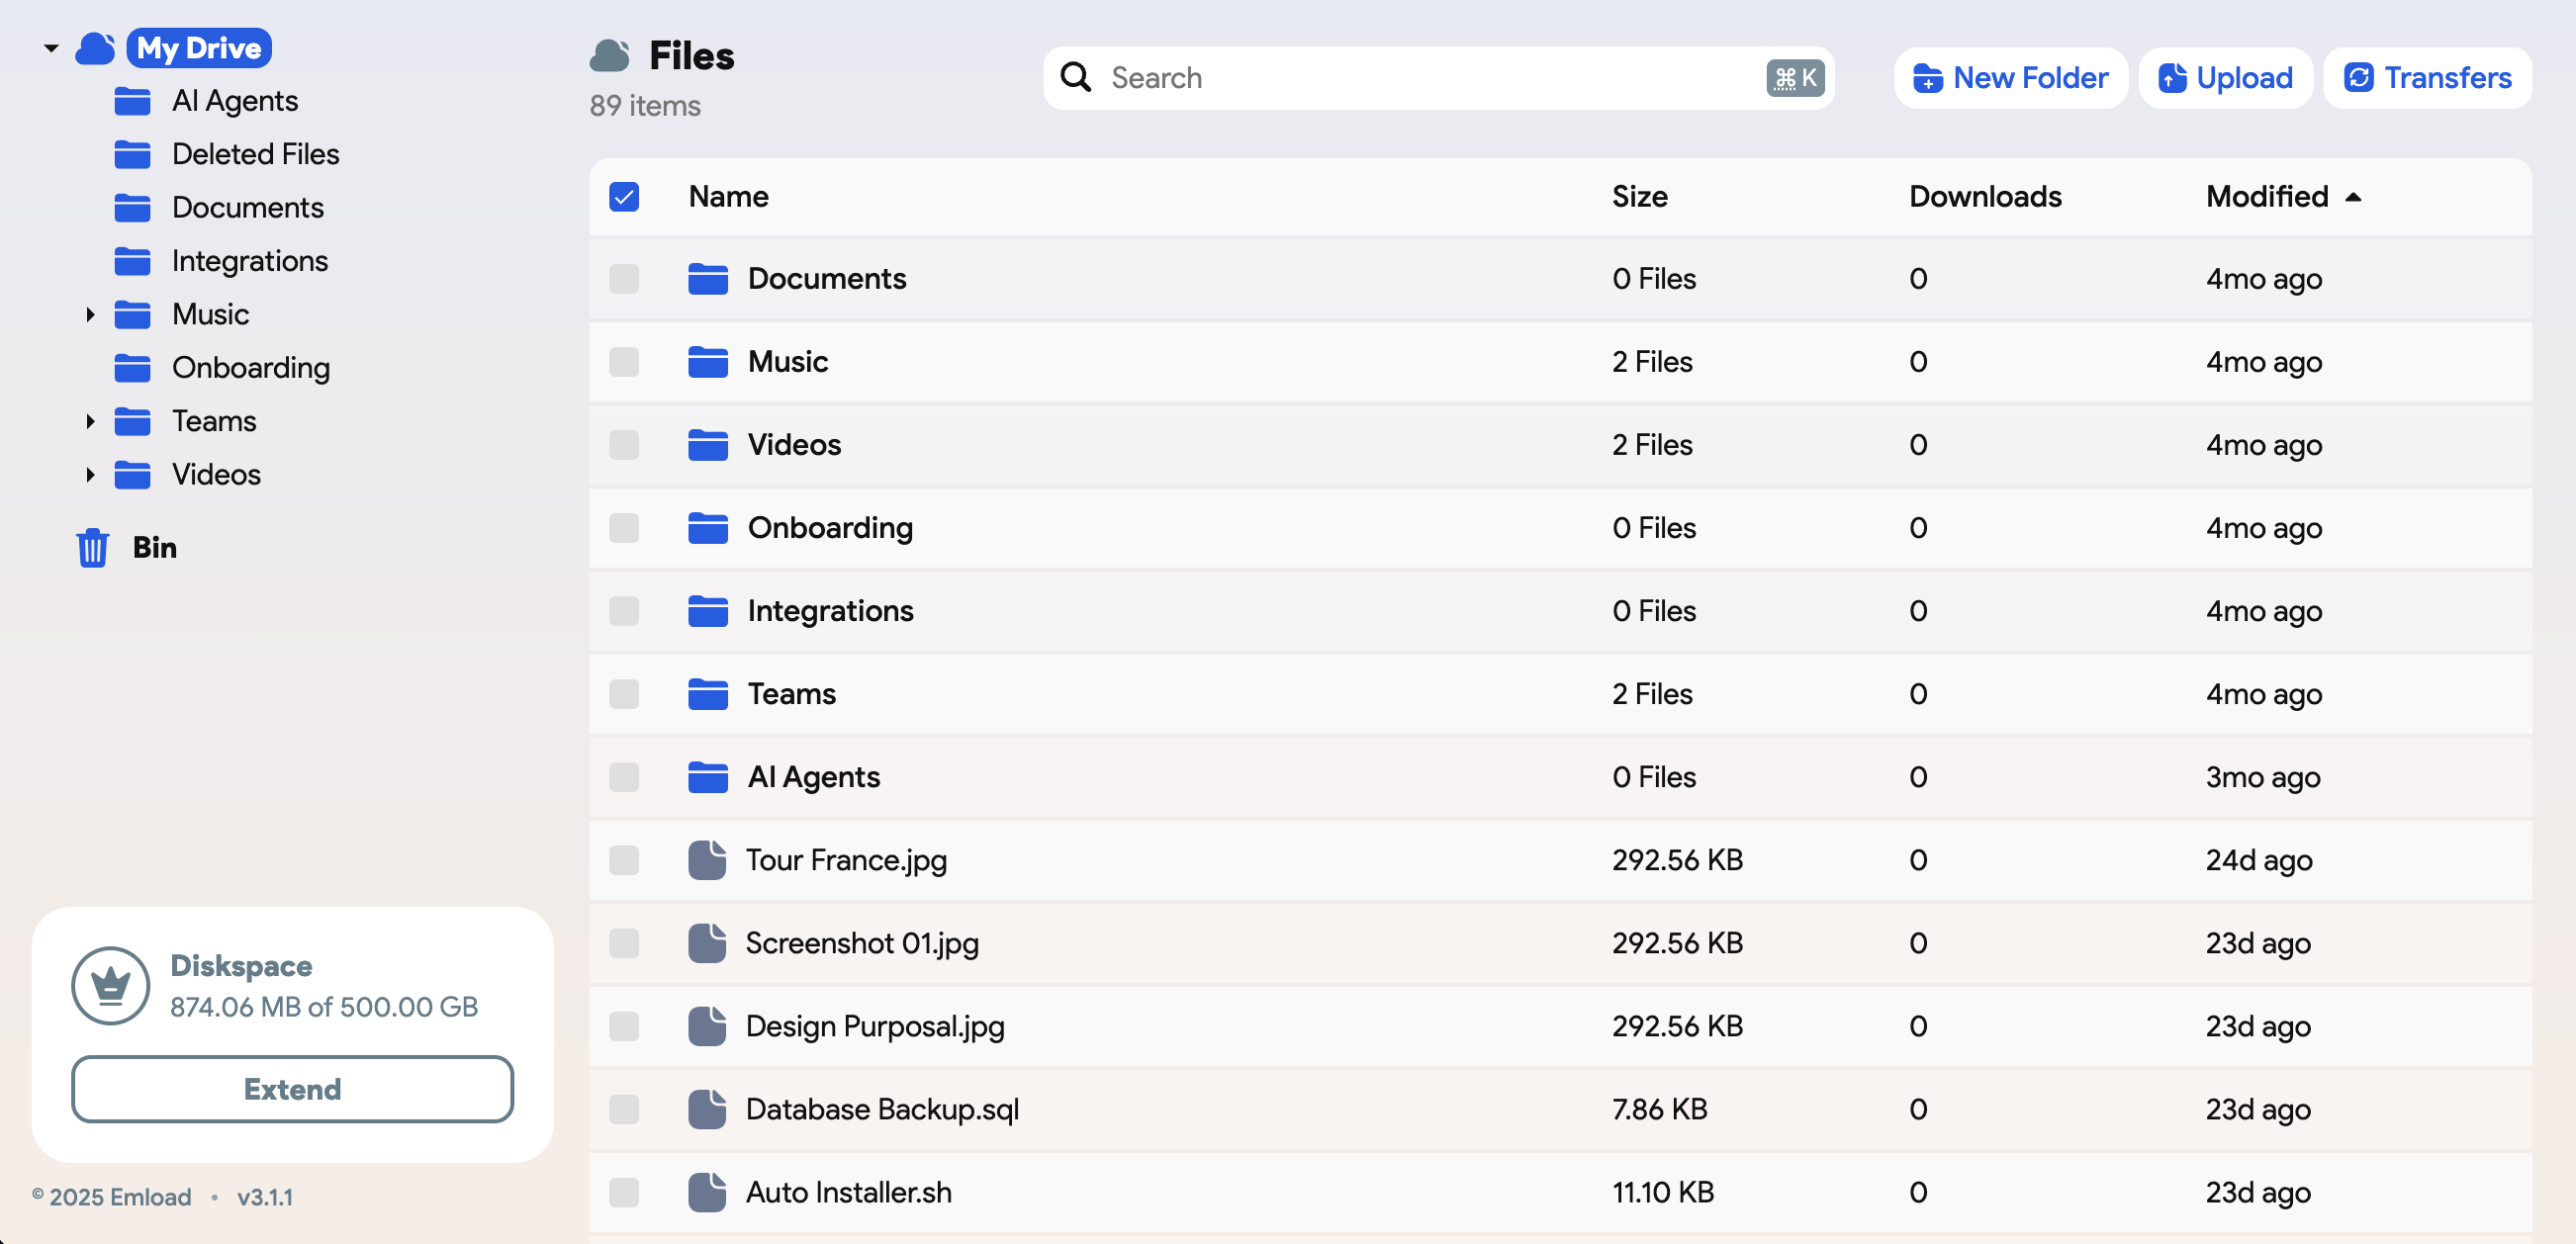Click the file icon for Design Purposal.jpg
Image resolution: width=2576 pixels, height=1244 pixels.
(707, 1026)
